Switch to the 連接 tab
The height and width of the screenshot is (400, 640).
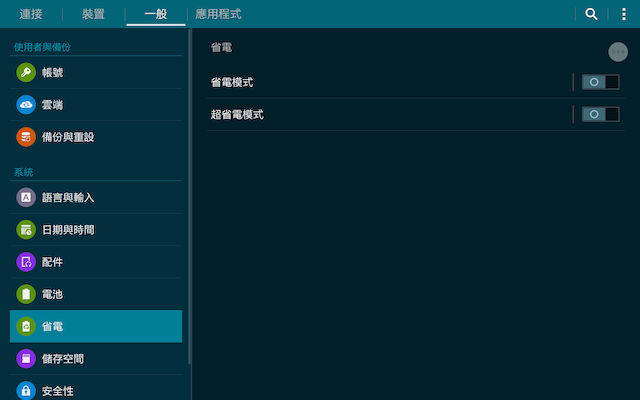click(x=31, y=14)
